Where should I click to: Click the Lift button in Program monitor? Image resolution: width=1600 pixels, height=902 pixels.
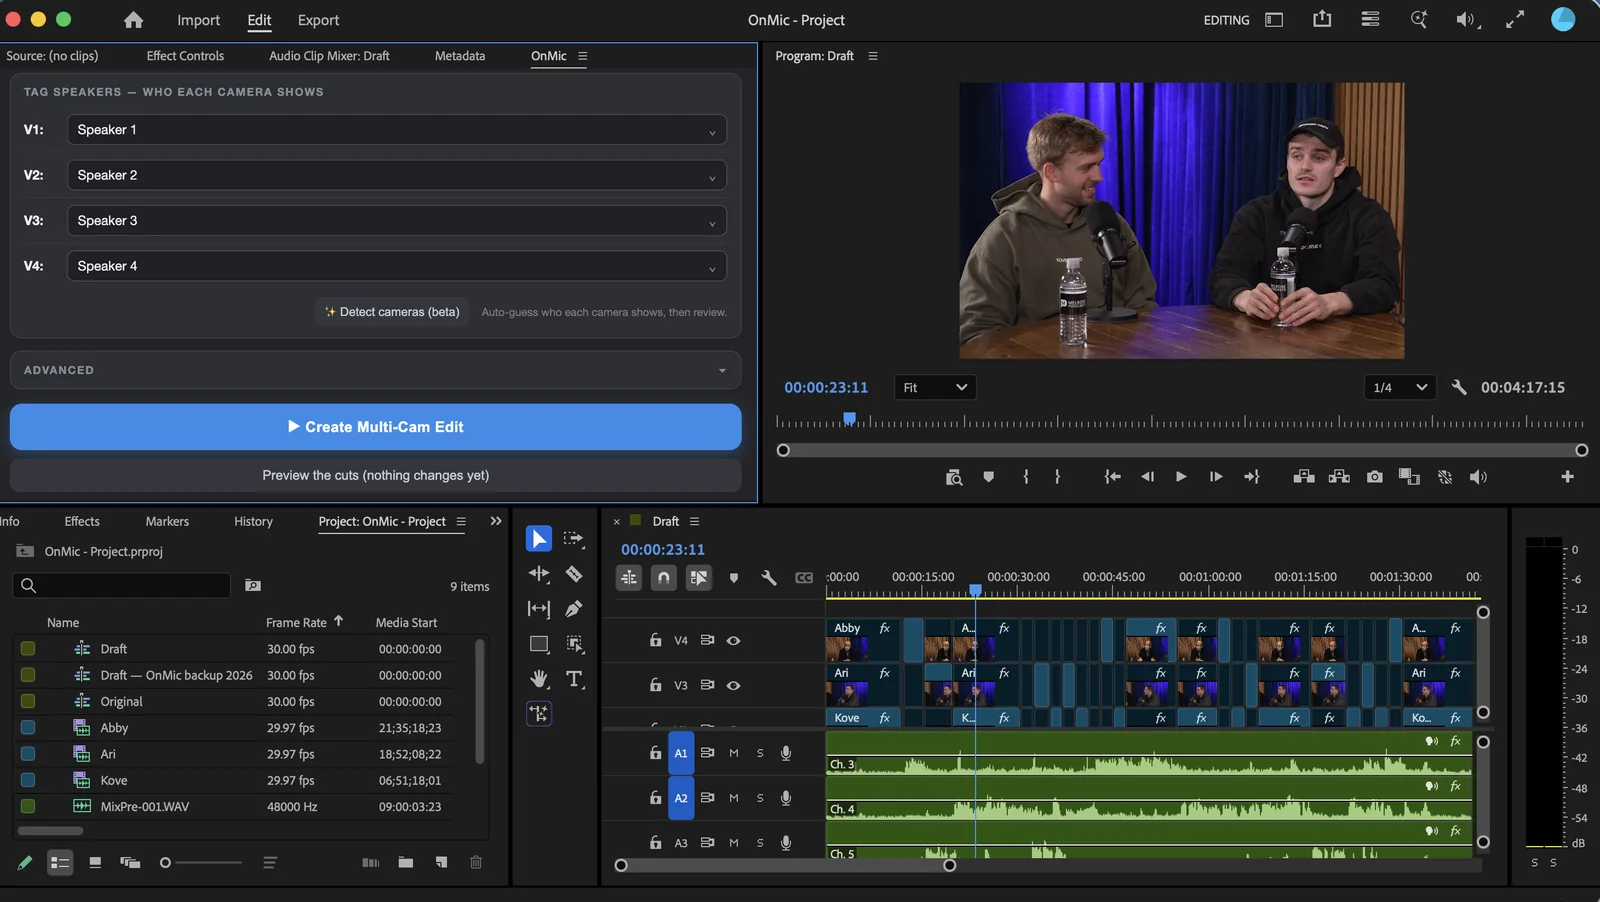pyautogui.click(x=1304, y=477)
